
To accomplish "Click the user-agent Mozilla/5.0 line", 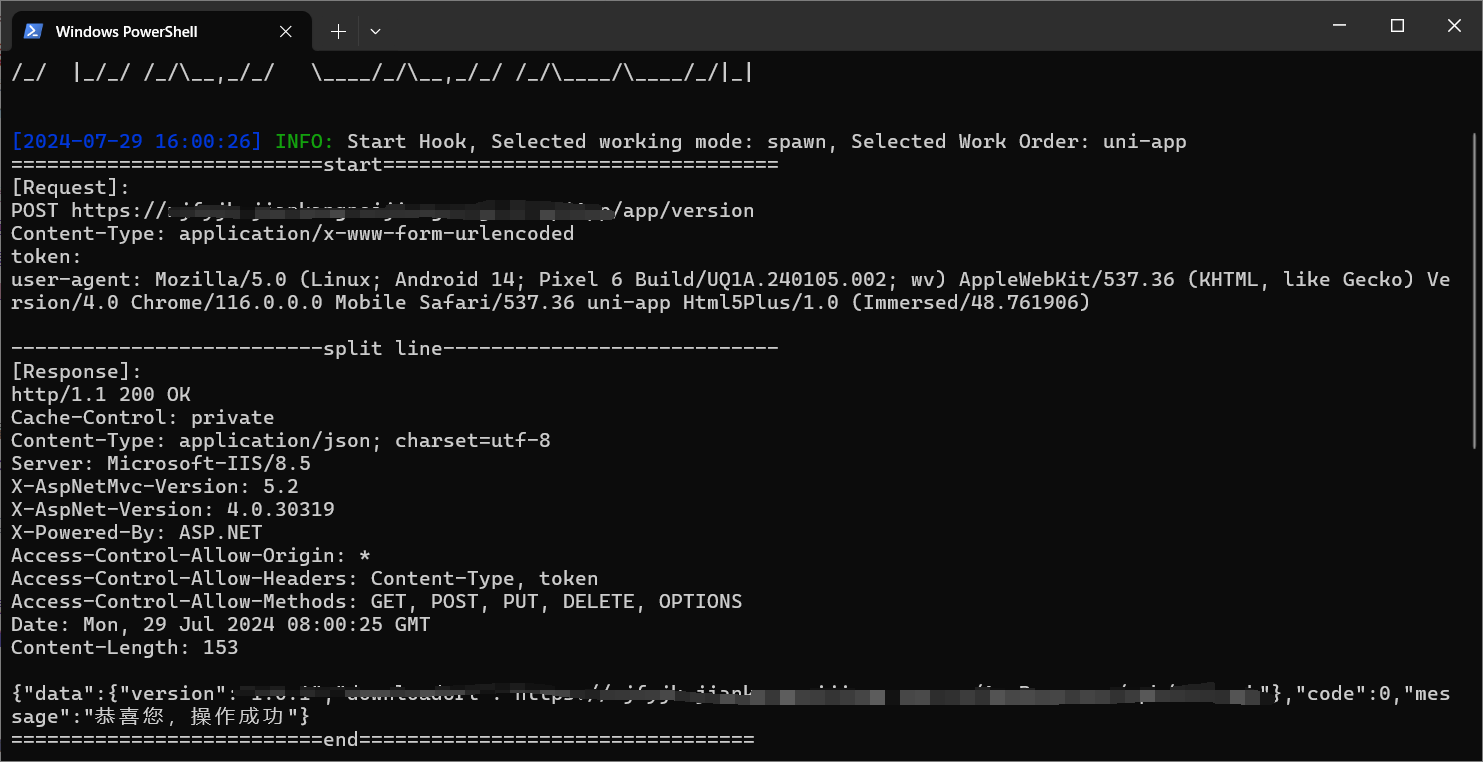I will pyautogui.click(x=730, y=291).
